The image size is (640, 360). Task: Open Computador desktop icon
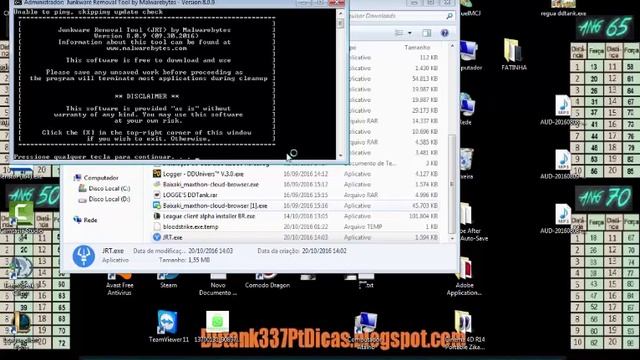469,55
